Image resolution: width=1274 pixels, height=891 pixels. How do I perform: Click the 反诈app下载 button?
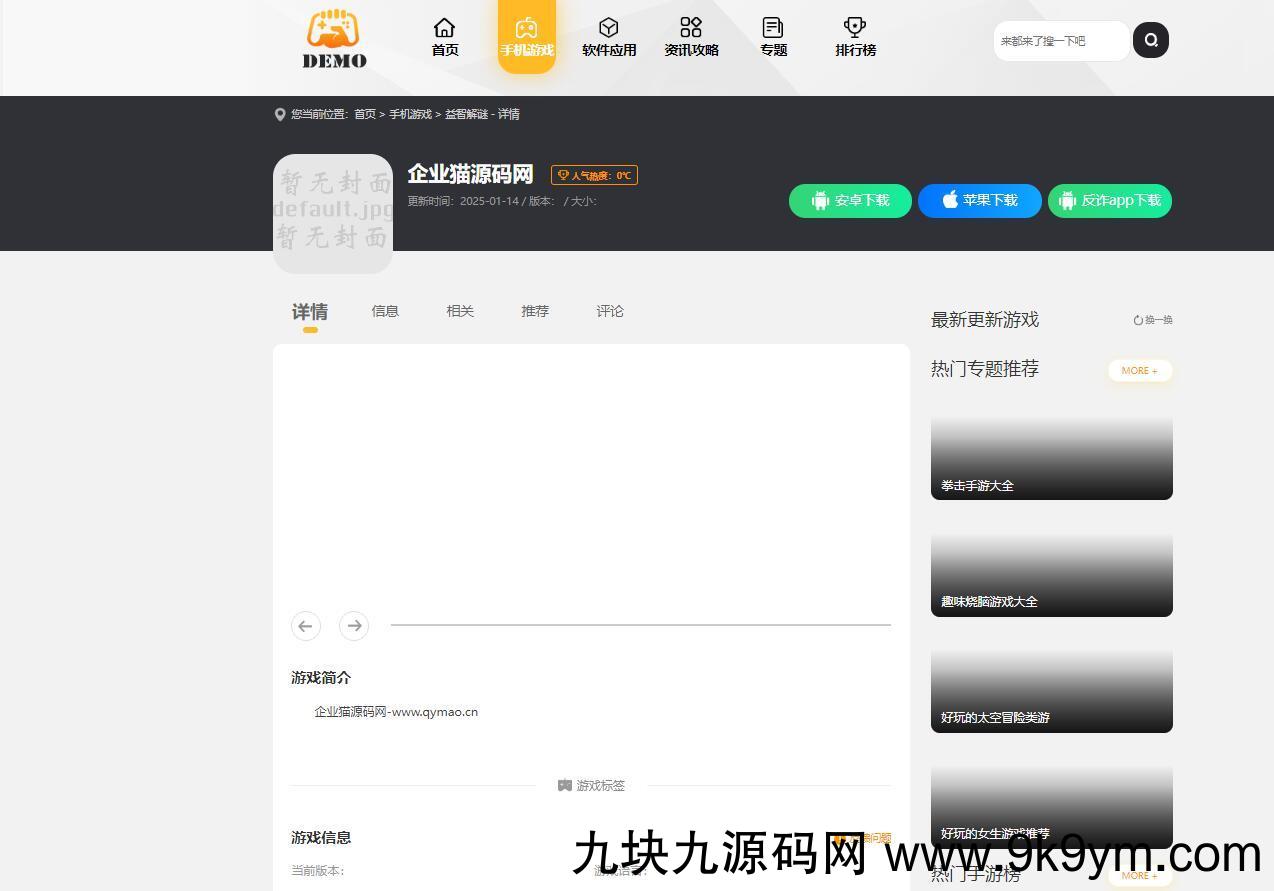coord(1109,201)
